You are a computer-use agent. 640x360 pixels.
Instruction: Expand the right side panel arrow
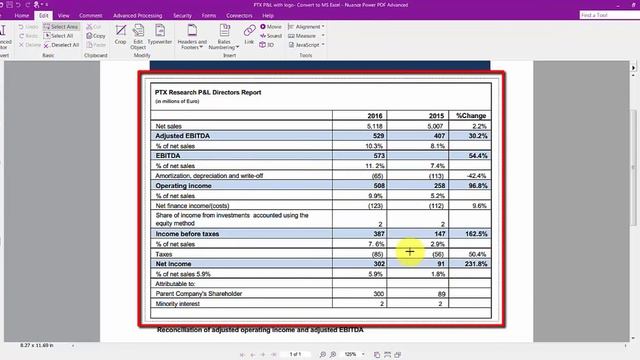(x=633, y=67)
